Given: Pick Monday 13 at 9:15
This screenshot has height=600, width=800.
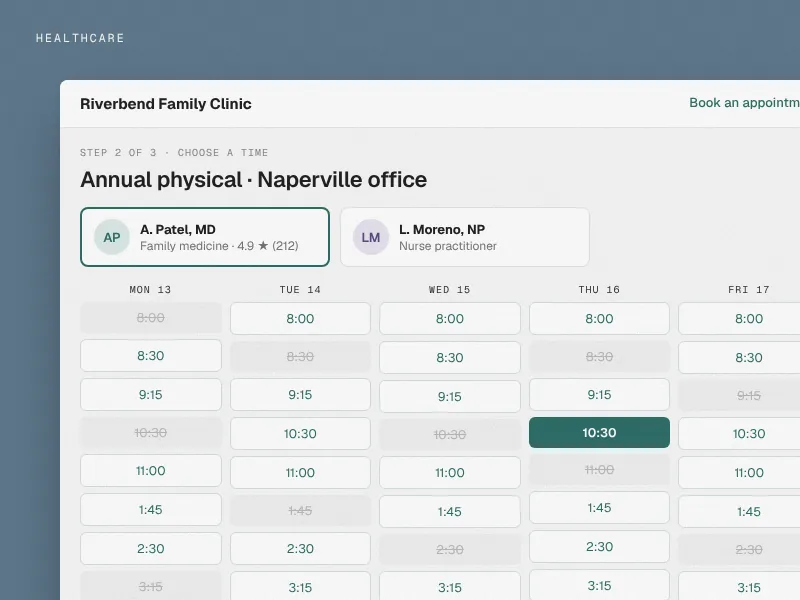Looking at the screenshot, I should (151, 394).
